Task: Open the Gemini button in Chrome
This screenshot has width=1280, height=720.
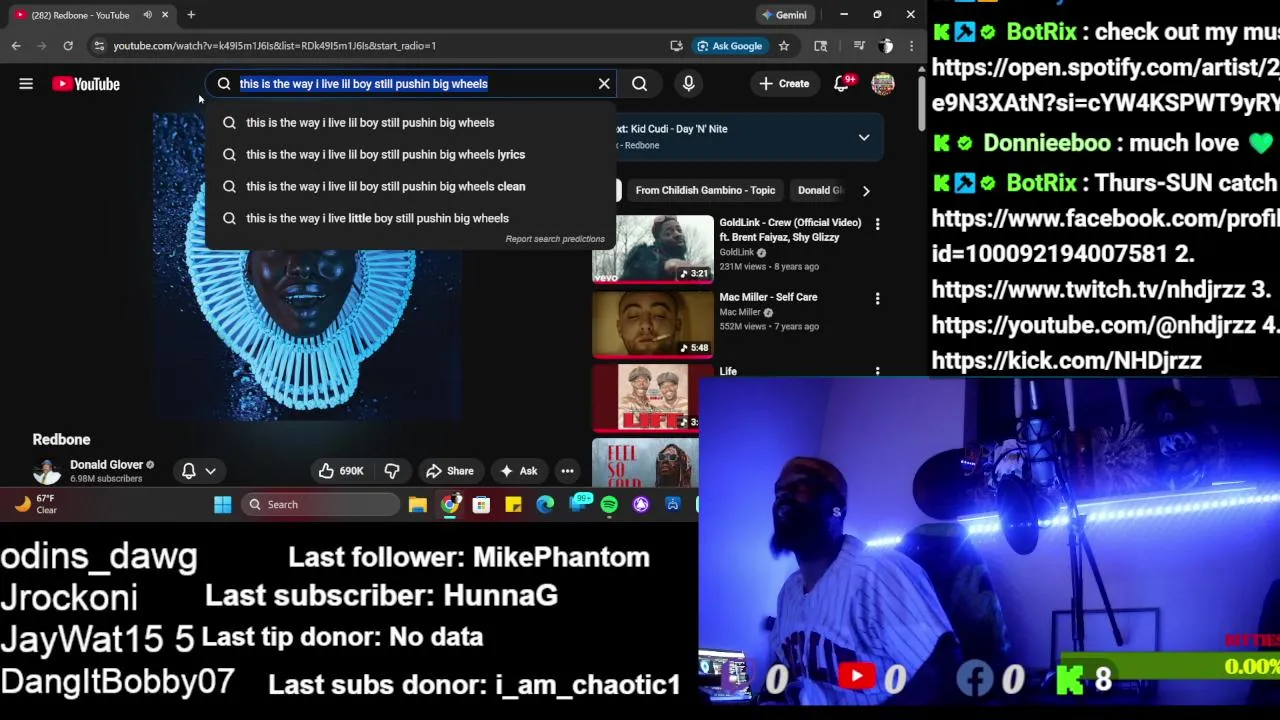Action: [x=783, y=15]
